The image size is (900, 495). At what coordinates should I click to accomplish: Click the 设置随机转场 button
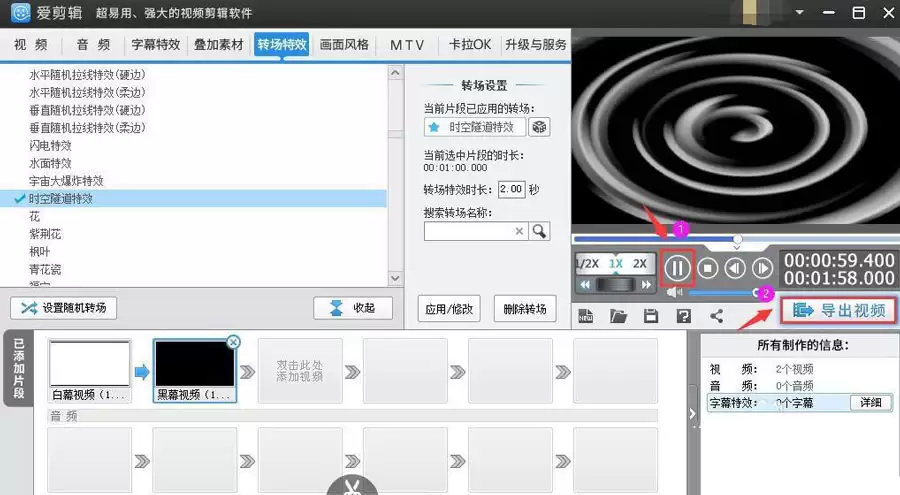tap(63, 308)
